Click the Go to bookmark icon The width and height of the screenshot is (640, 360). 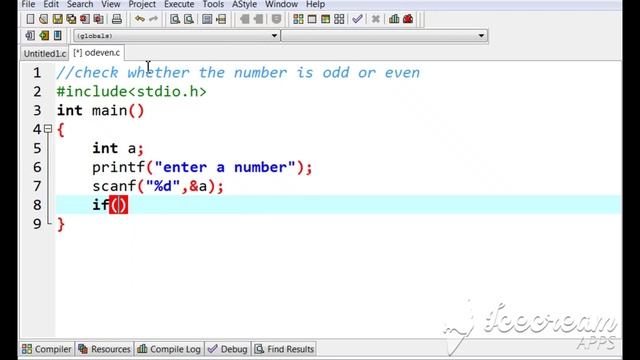coord(58,36)
